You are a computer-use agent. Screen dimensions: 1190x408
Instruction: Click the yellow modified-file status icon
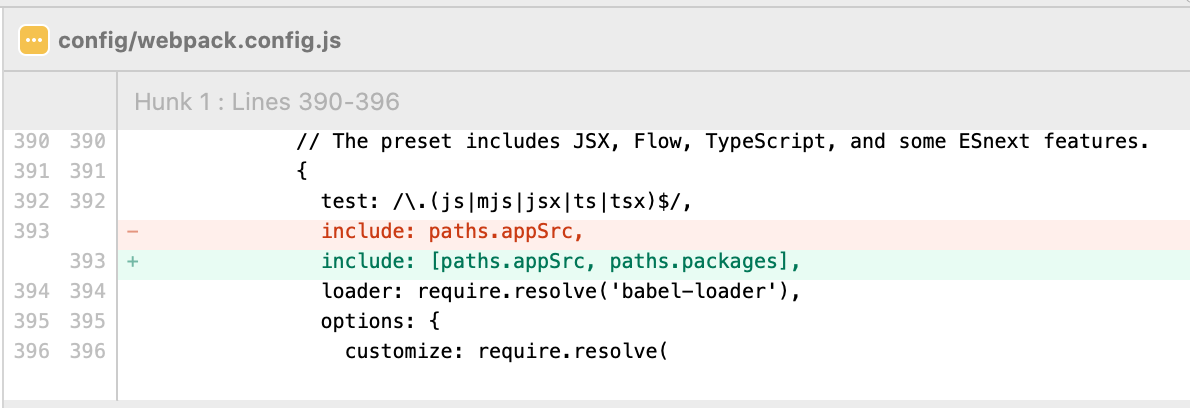point(34,39)
